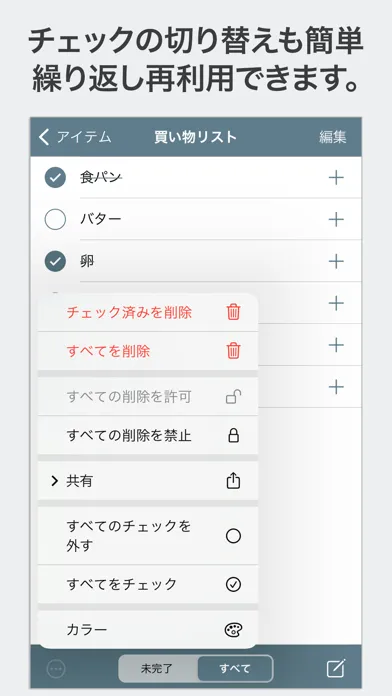Screen dimensions: 392x696
Task: Tap 編集 button in header
Action: tap(333, 137)
